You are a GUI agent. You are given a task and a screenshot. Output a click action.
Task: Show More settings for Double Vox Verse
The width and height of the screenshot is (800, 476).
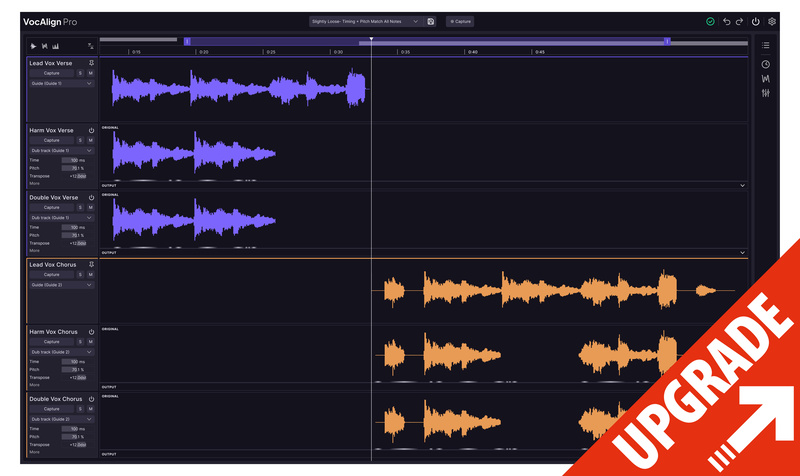coord(34,251)
